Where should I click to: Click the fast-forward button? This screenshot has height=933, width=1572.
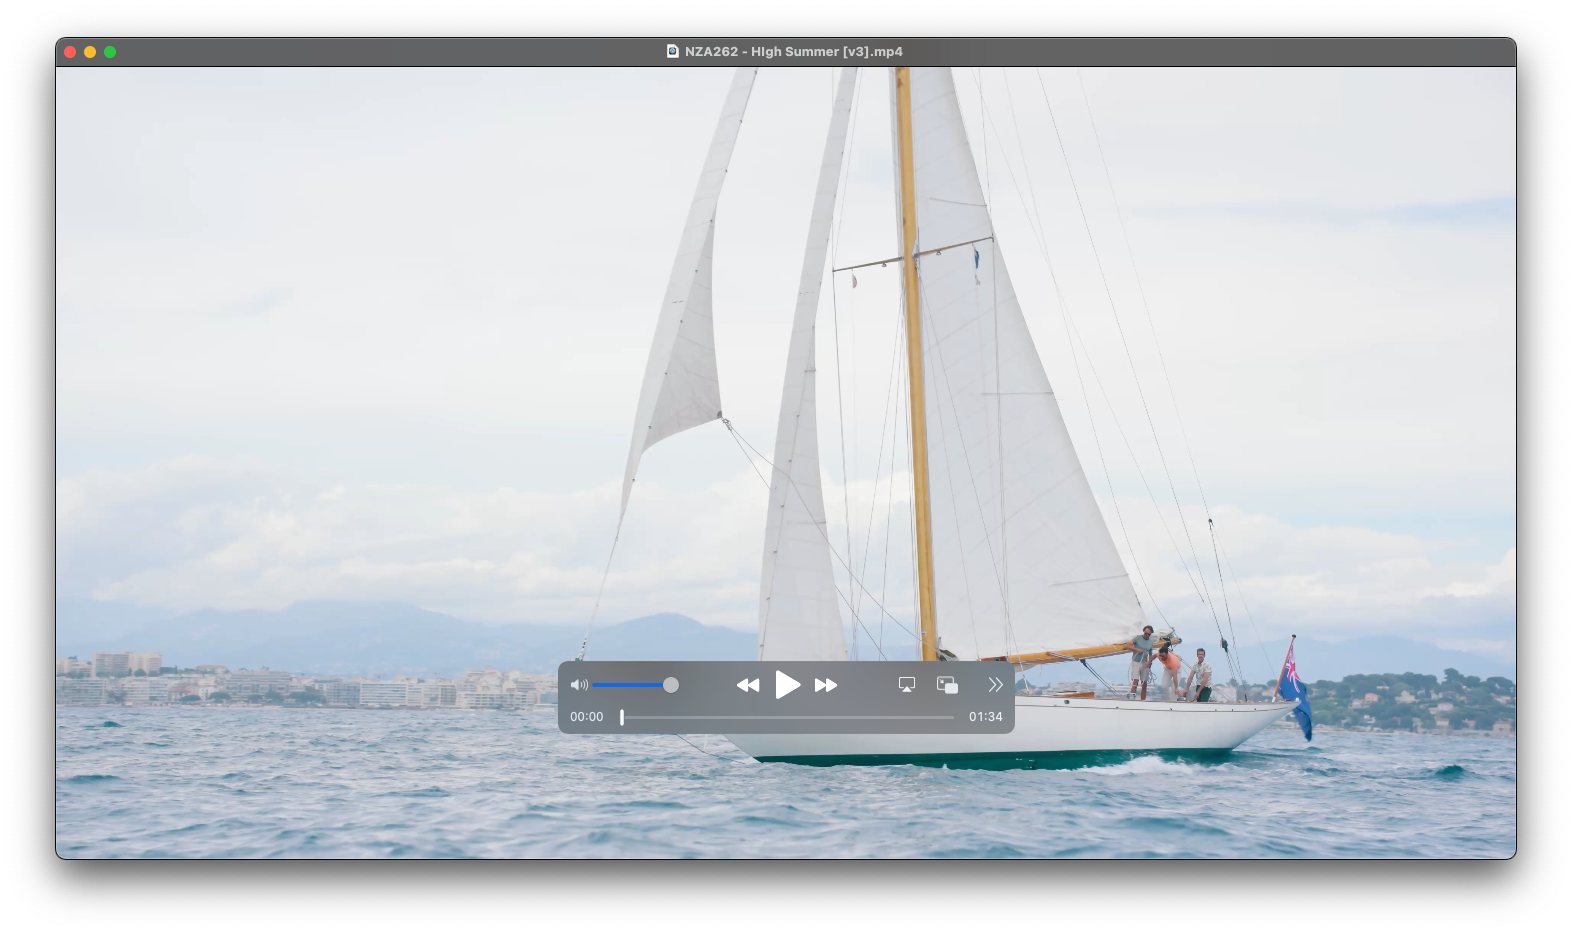[826, 685]
